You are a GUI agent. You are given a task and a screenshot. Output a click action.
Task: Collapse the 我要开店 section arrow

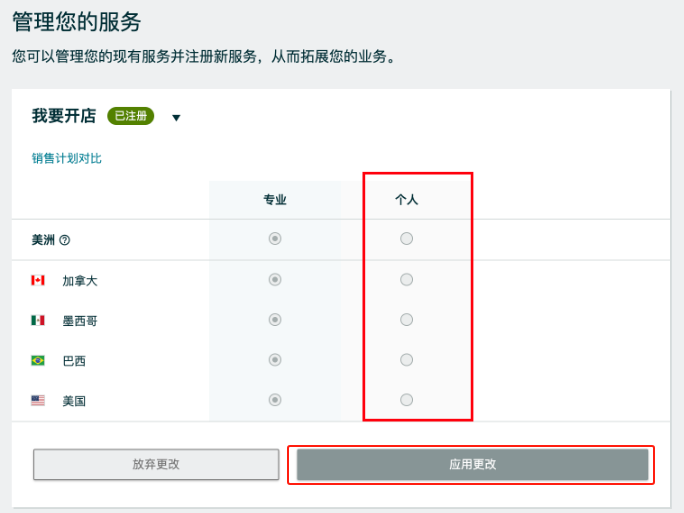[x=176, y=118]
